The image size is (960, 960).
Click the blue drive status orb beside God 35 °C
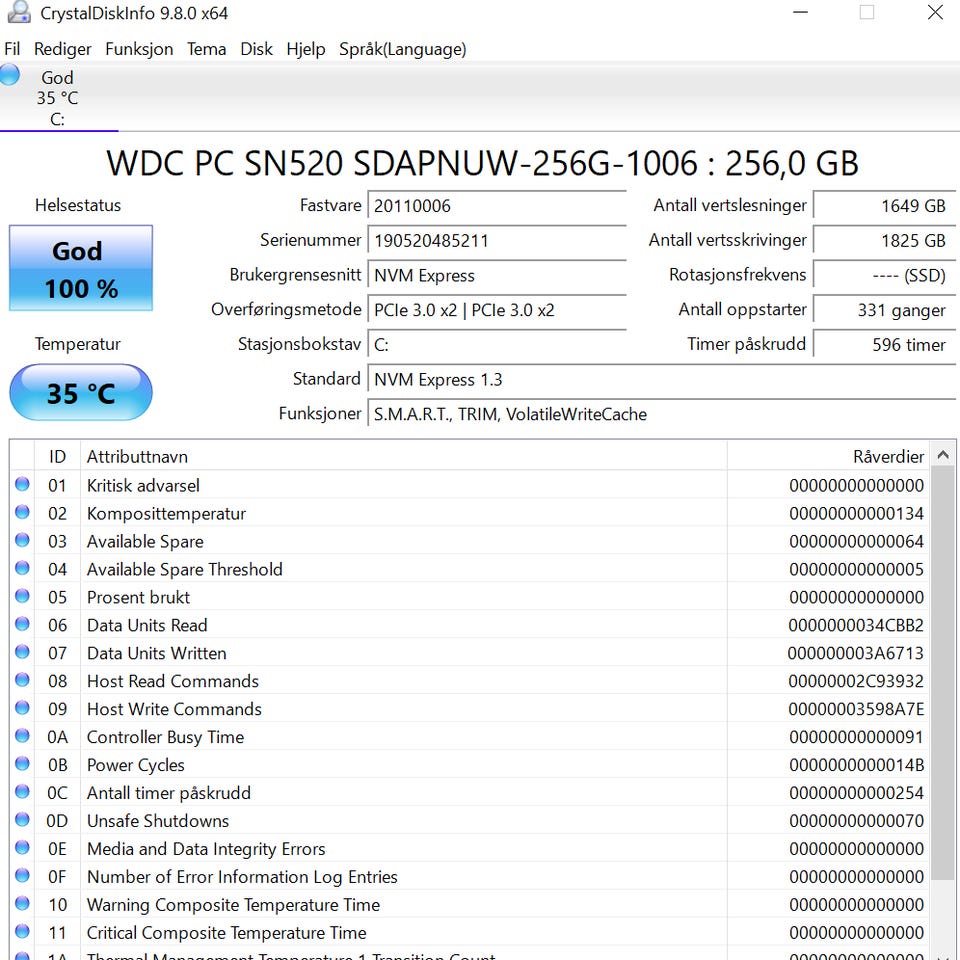point(10,75)
